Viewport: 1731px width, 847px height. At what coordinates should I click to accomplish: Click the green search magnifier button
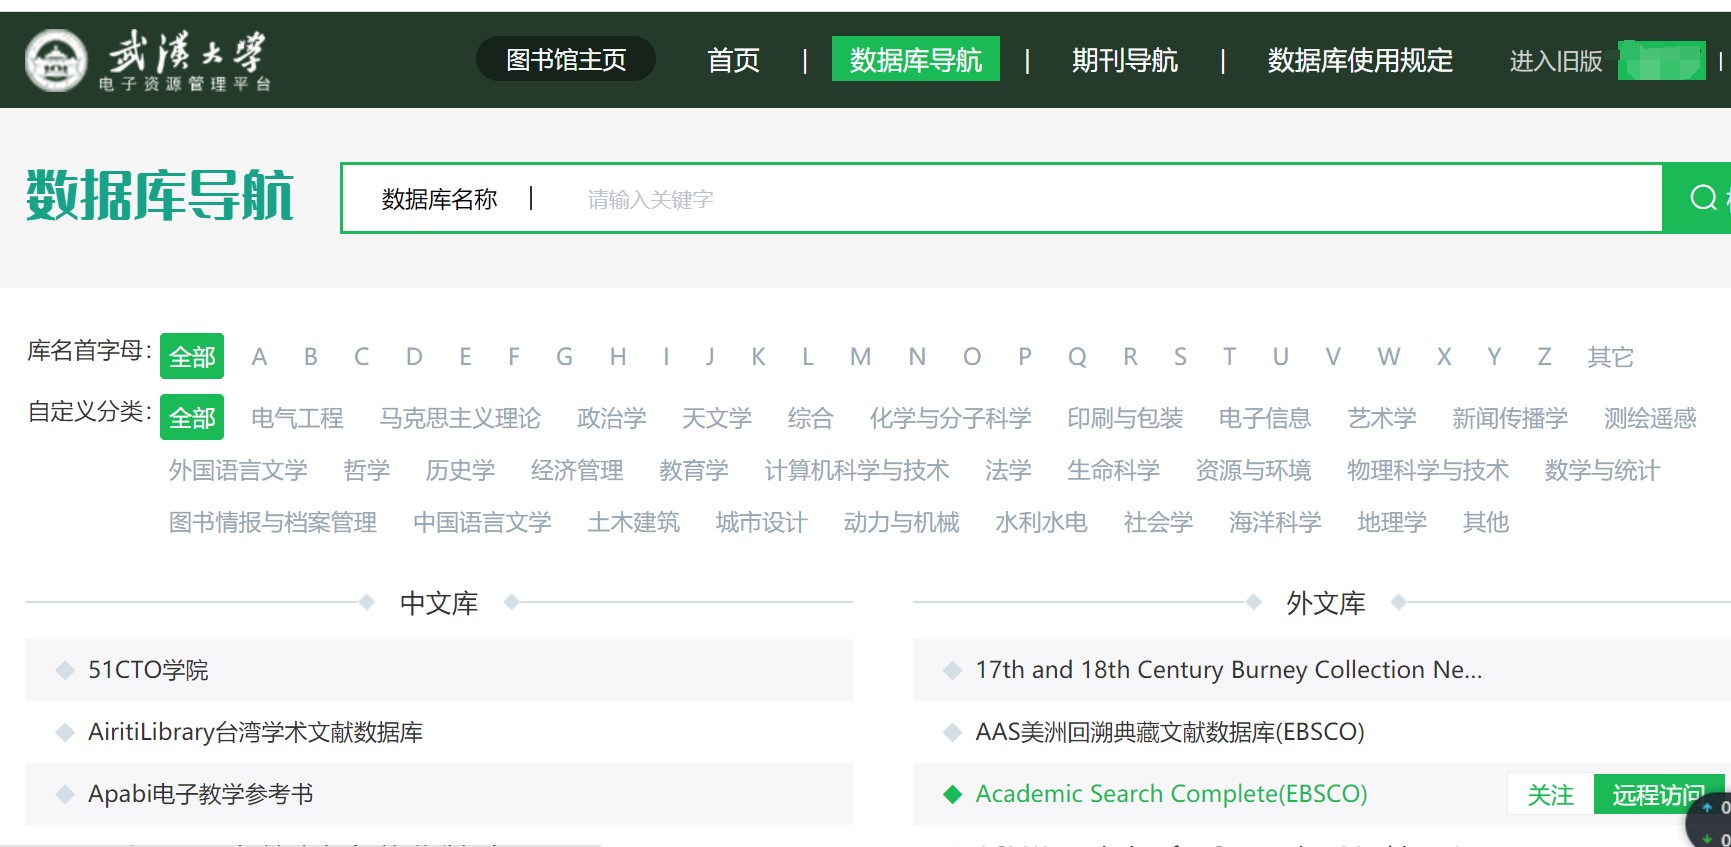coord(1702,198)
